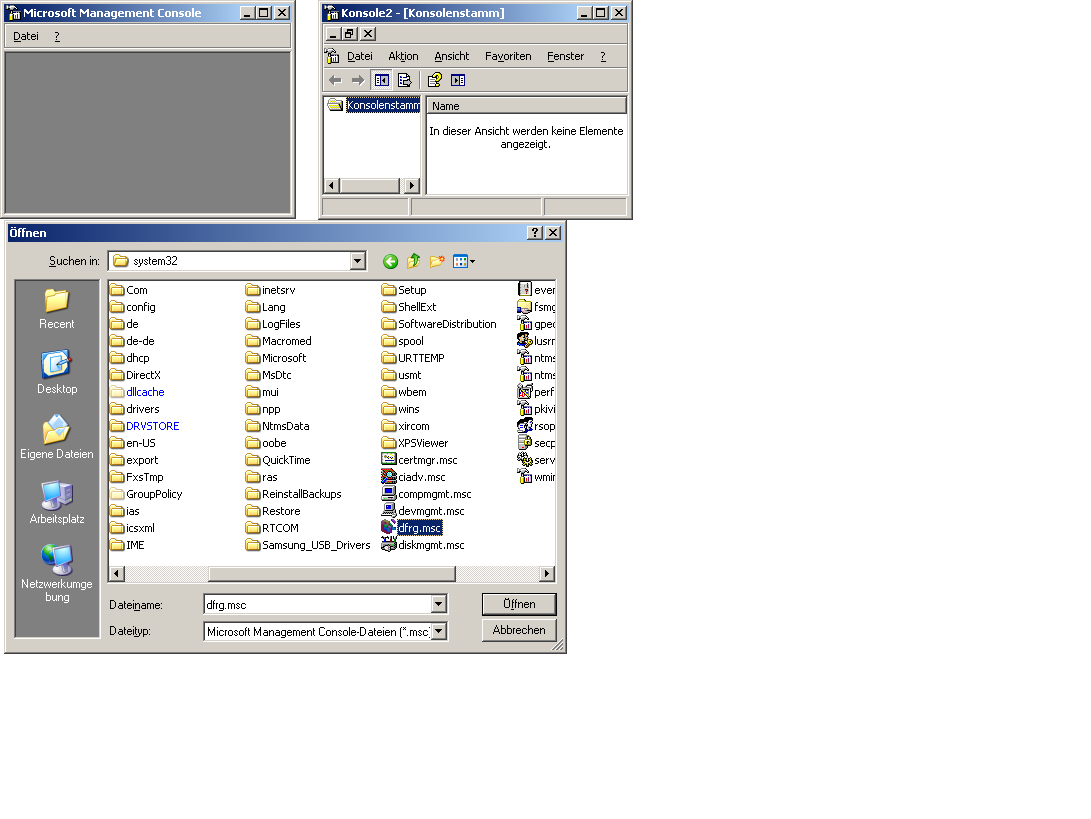Screen dimensions: 1091x819
Task: Click the Konsolenstamm folder tree node
Action: pyautogui.click(x=374, y=105)
